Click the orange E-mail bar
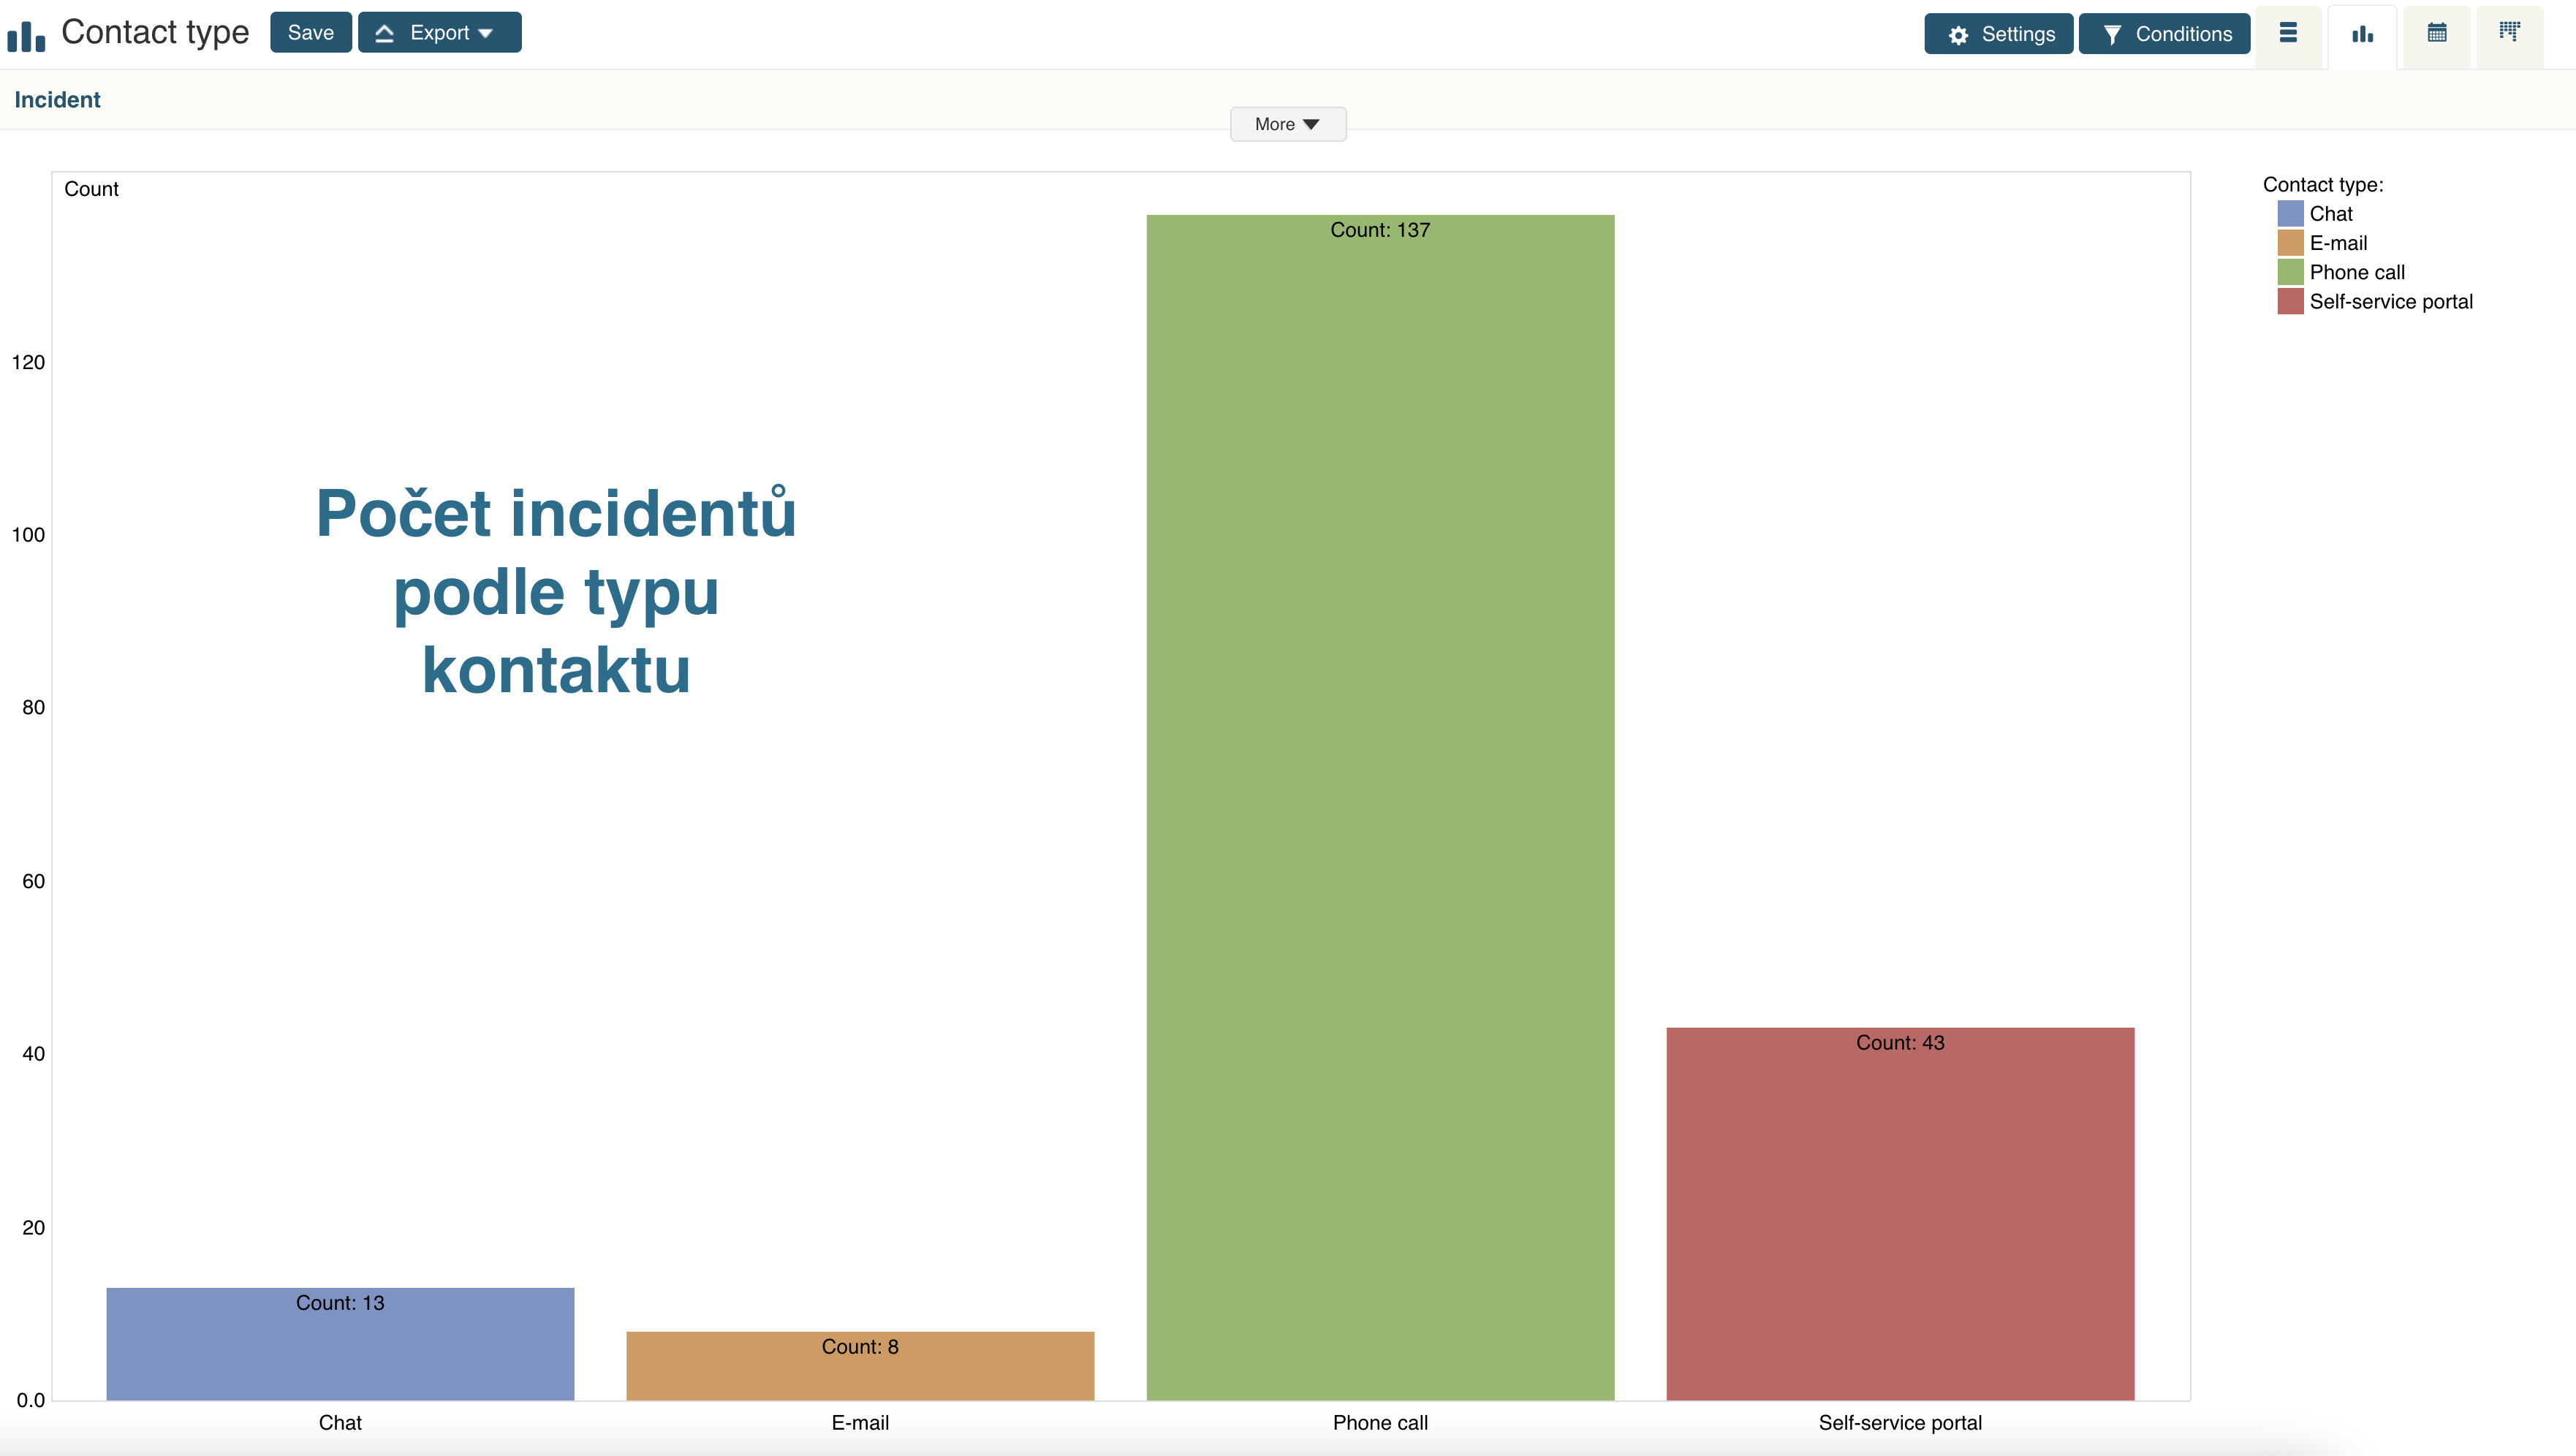 (860, 1375)
